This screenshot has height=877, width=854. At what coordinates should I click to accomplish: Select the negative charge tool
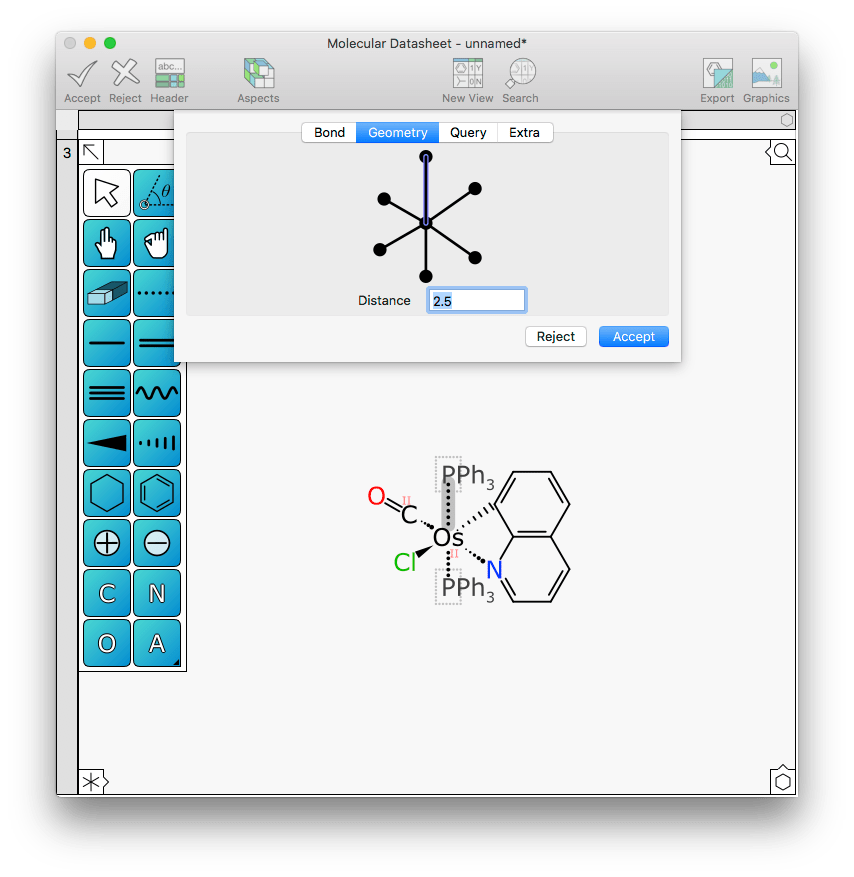[156, 543]
